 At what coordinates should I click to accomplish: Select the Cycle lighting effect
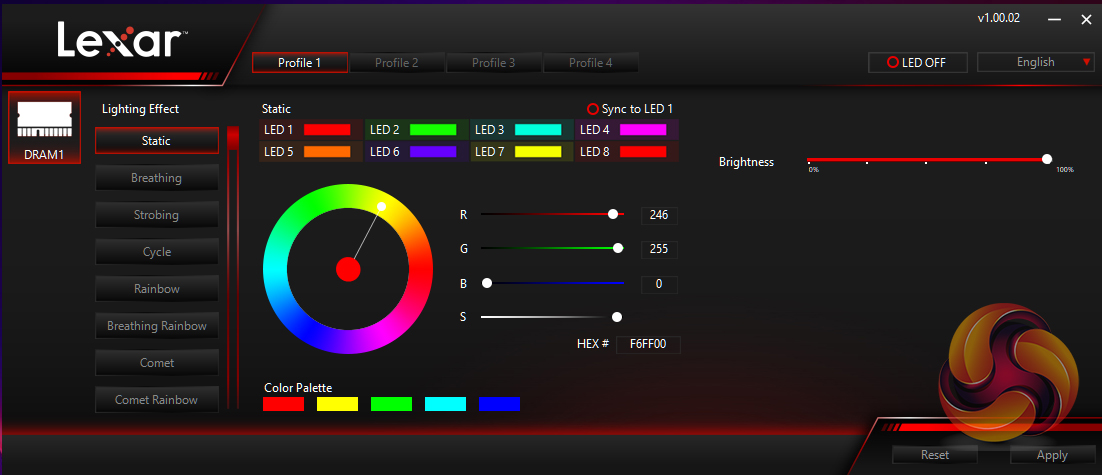click(x=157, y=252)
